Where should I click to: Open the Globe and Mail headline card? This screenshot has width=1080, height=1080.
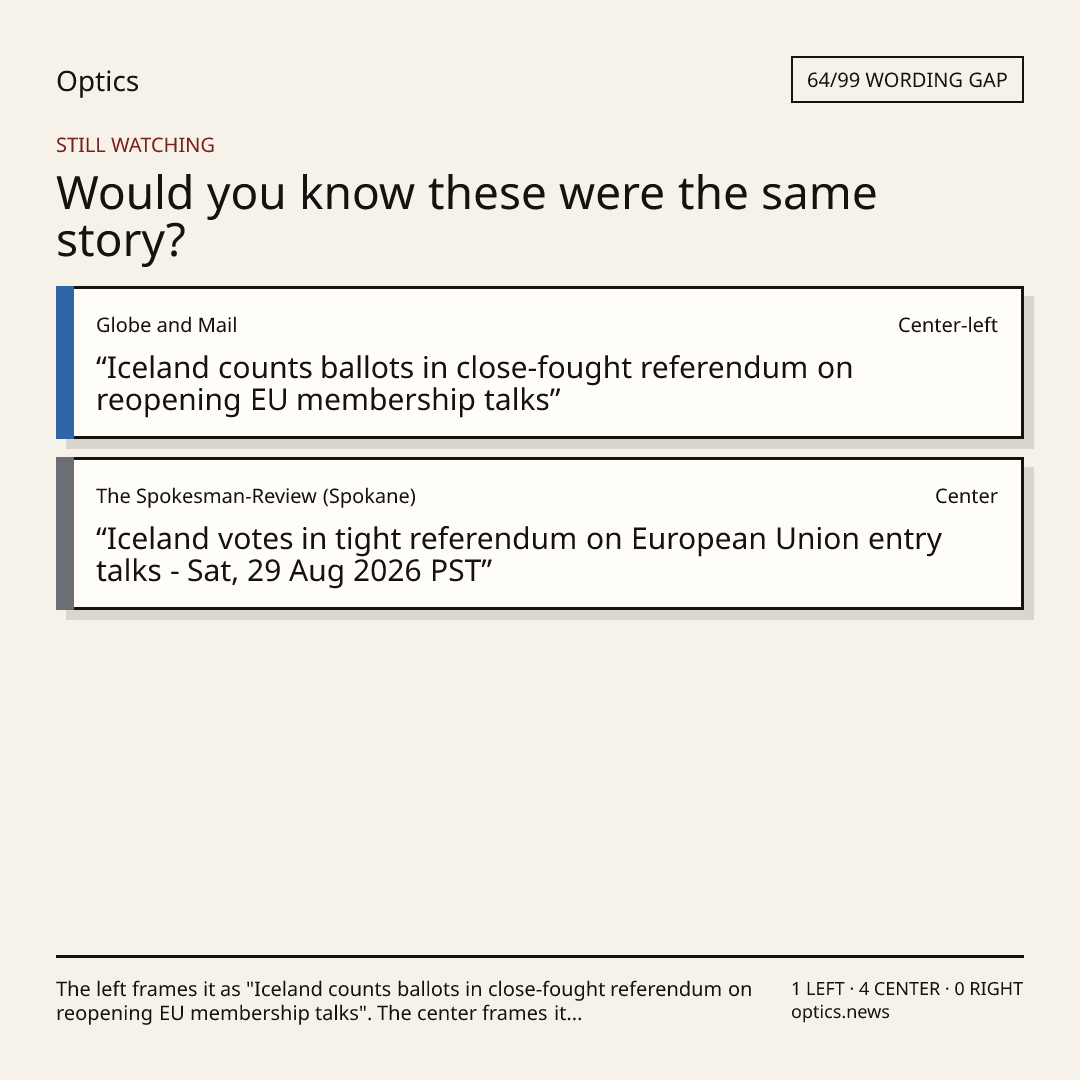coord(540,362)
